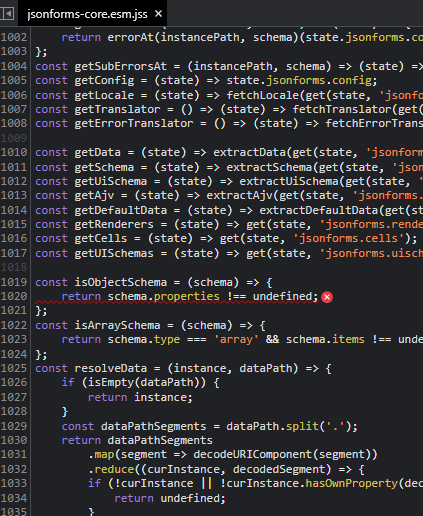Viewport: 423px width, 516px height.
Task: Click the red error icon on line 1020
Action: coord(327,297)
